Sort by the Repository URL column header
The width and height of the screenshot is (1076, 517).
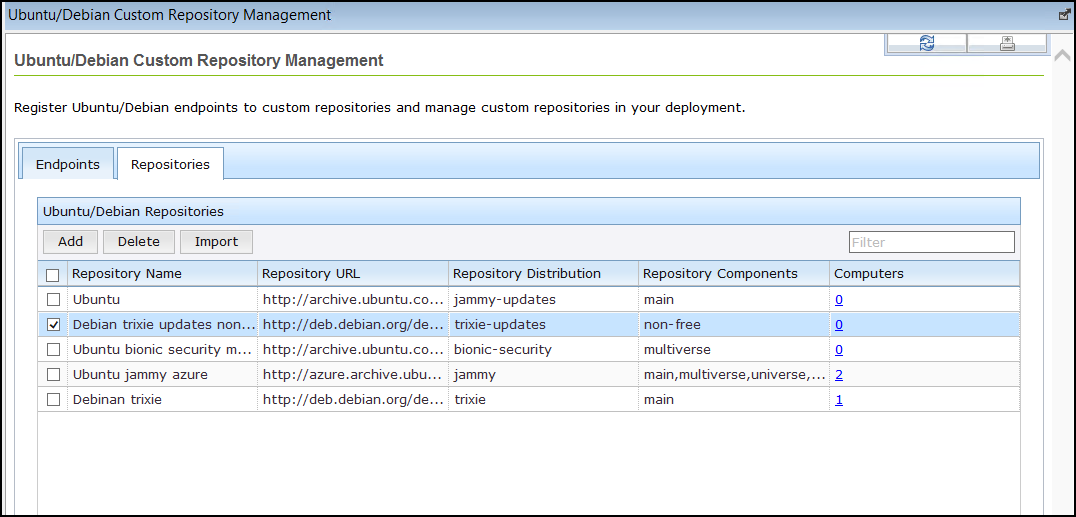click(353, 274)
